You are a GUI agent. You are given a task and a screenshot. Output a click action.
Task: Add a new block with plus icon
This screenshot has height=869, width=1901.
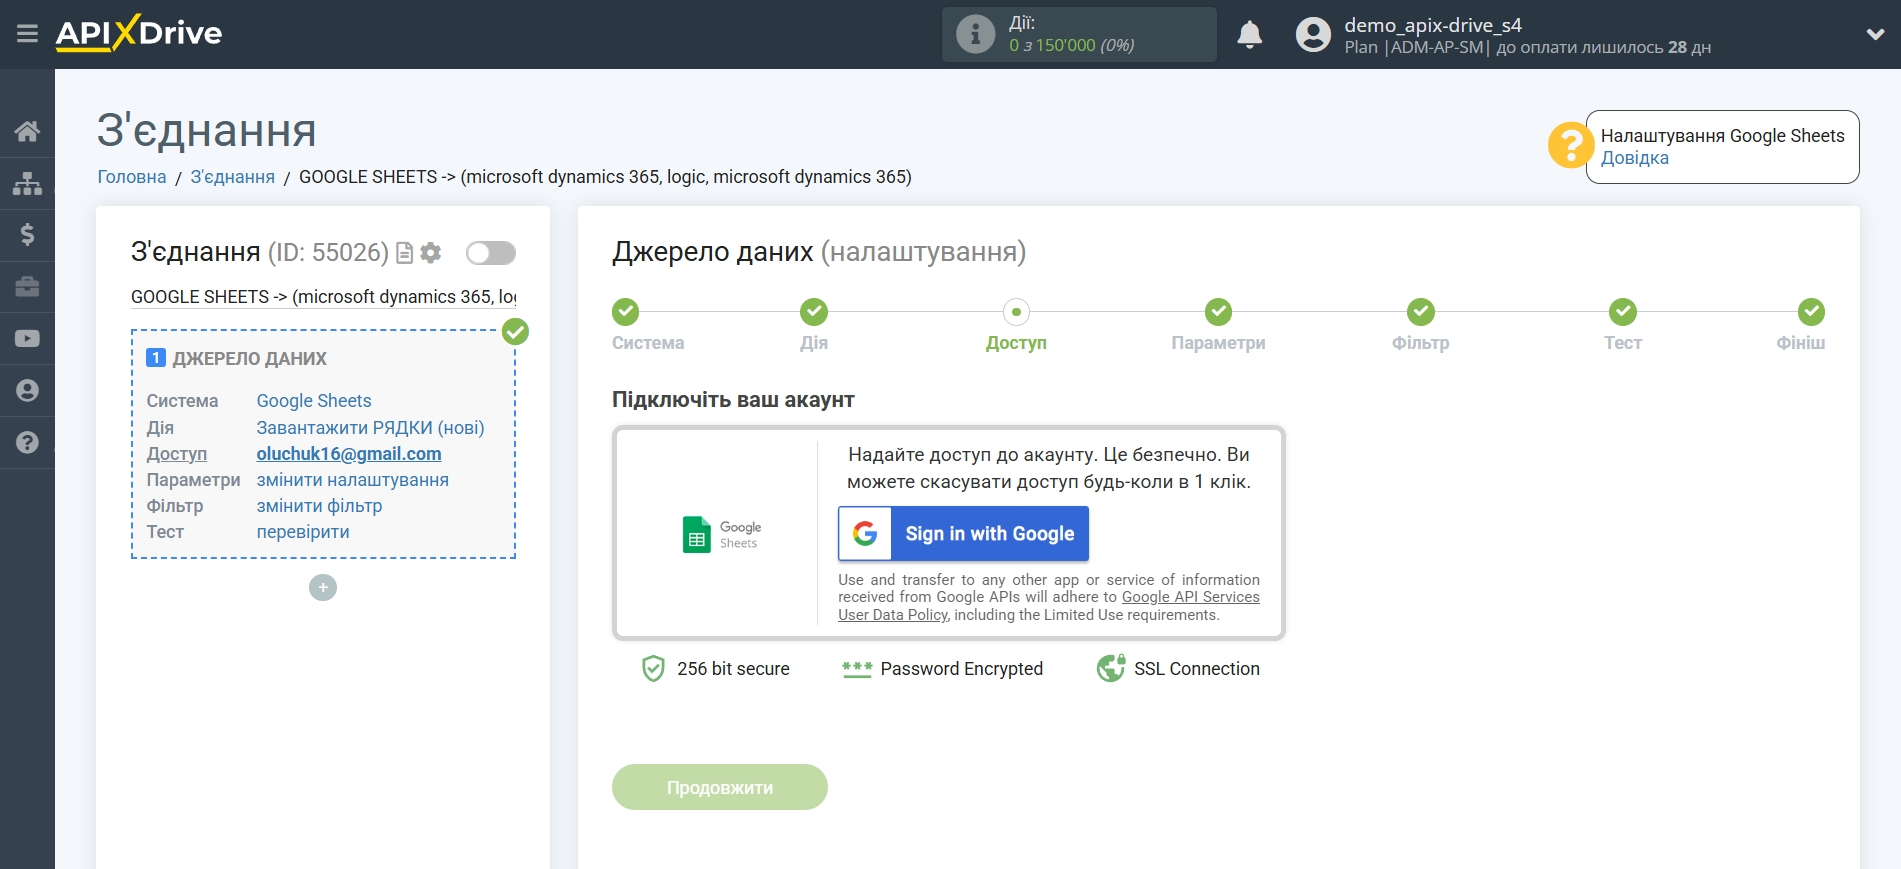[x=323, y=587]
